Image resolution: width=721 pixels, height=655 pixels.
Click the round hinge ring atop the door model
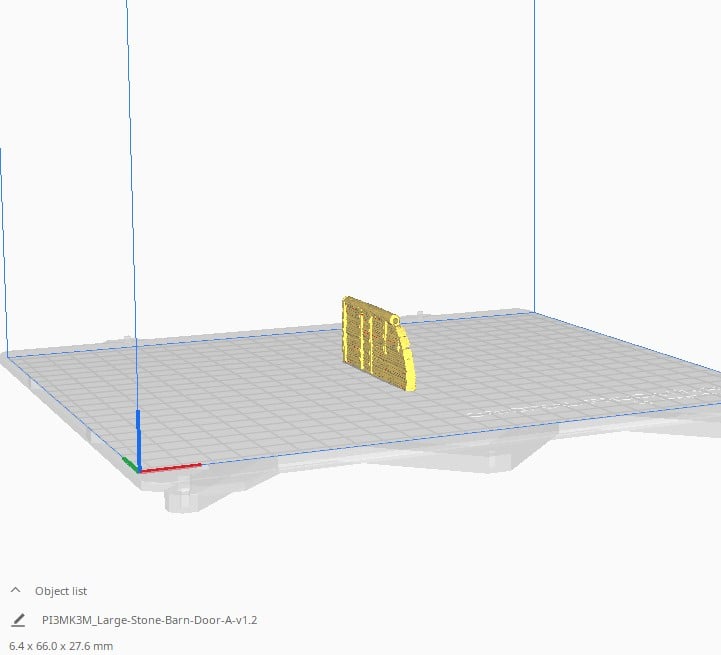pyautogui.click(x=395, y=319)
